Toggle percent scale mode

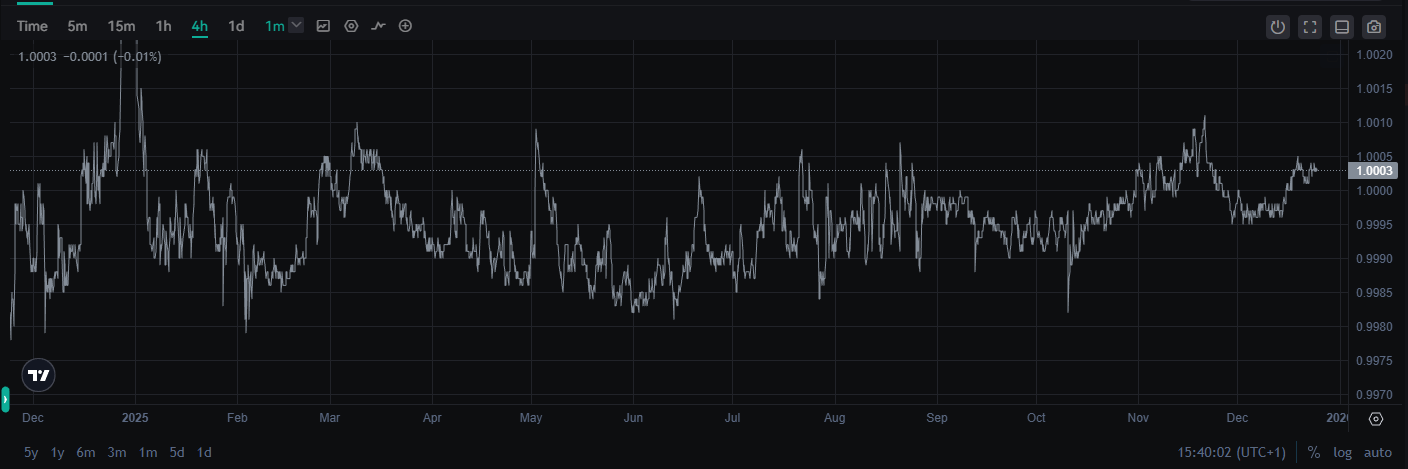coord(1314,453)
